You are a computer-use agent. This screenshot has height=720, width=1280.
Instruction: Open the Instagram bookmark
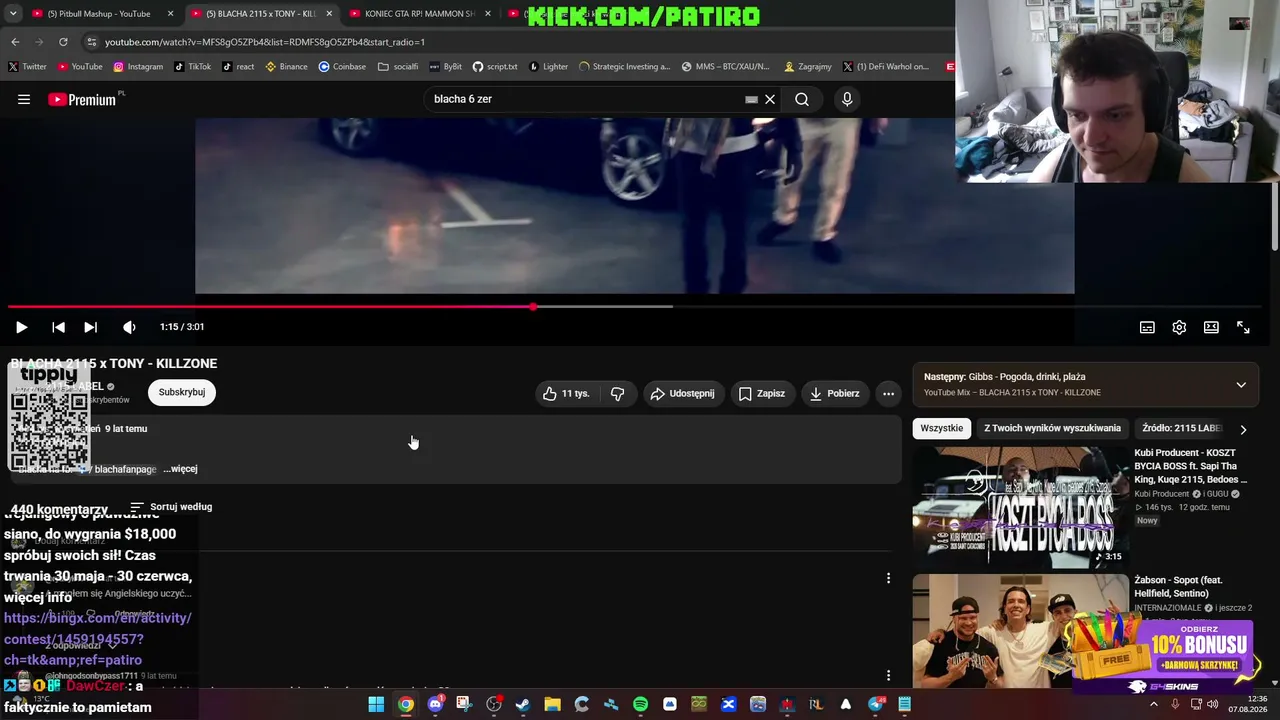coord(138,67)
